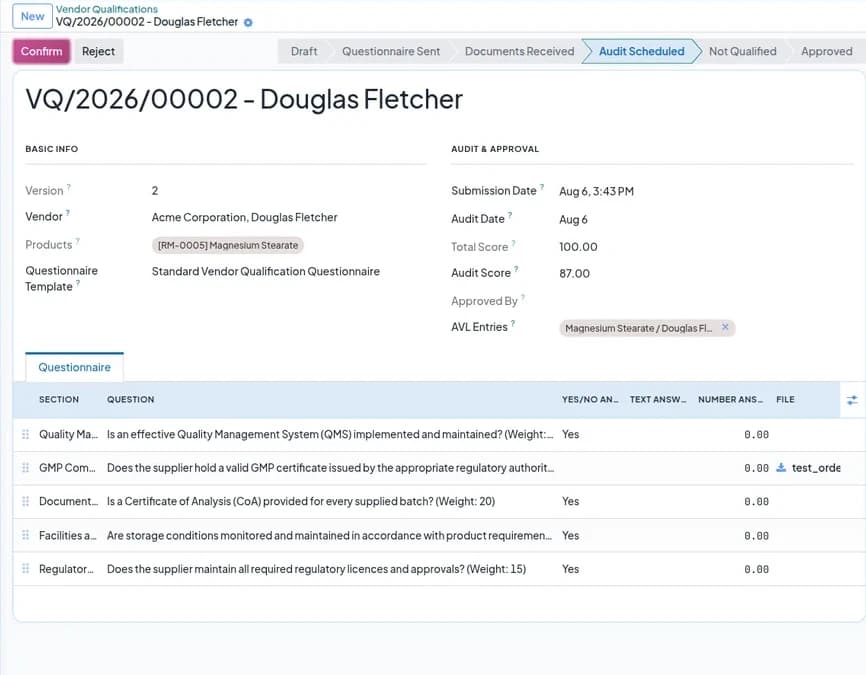Click the Submission Date value
Image resolution: width=866 pixels, height=675 pixels.
tap(596, 191)
